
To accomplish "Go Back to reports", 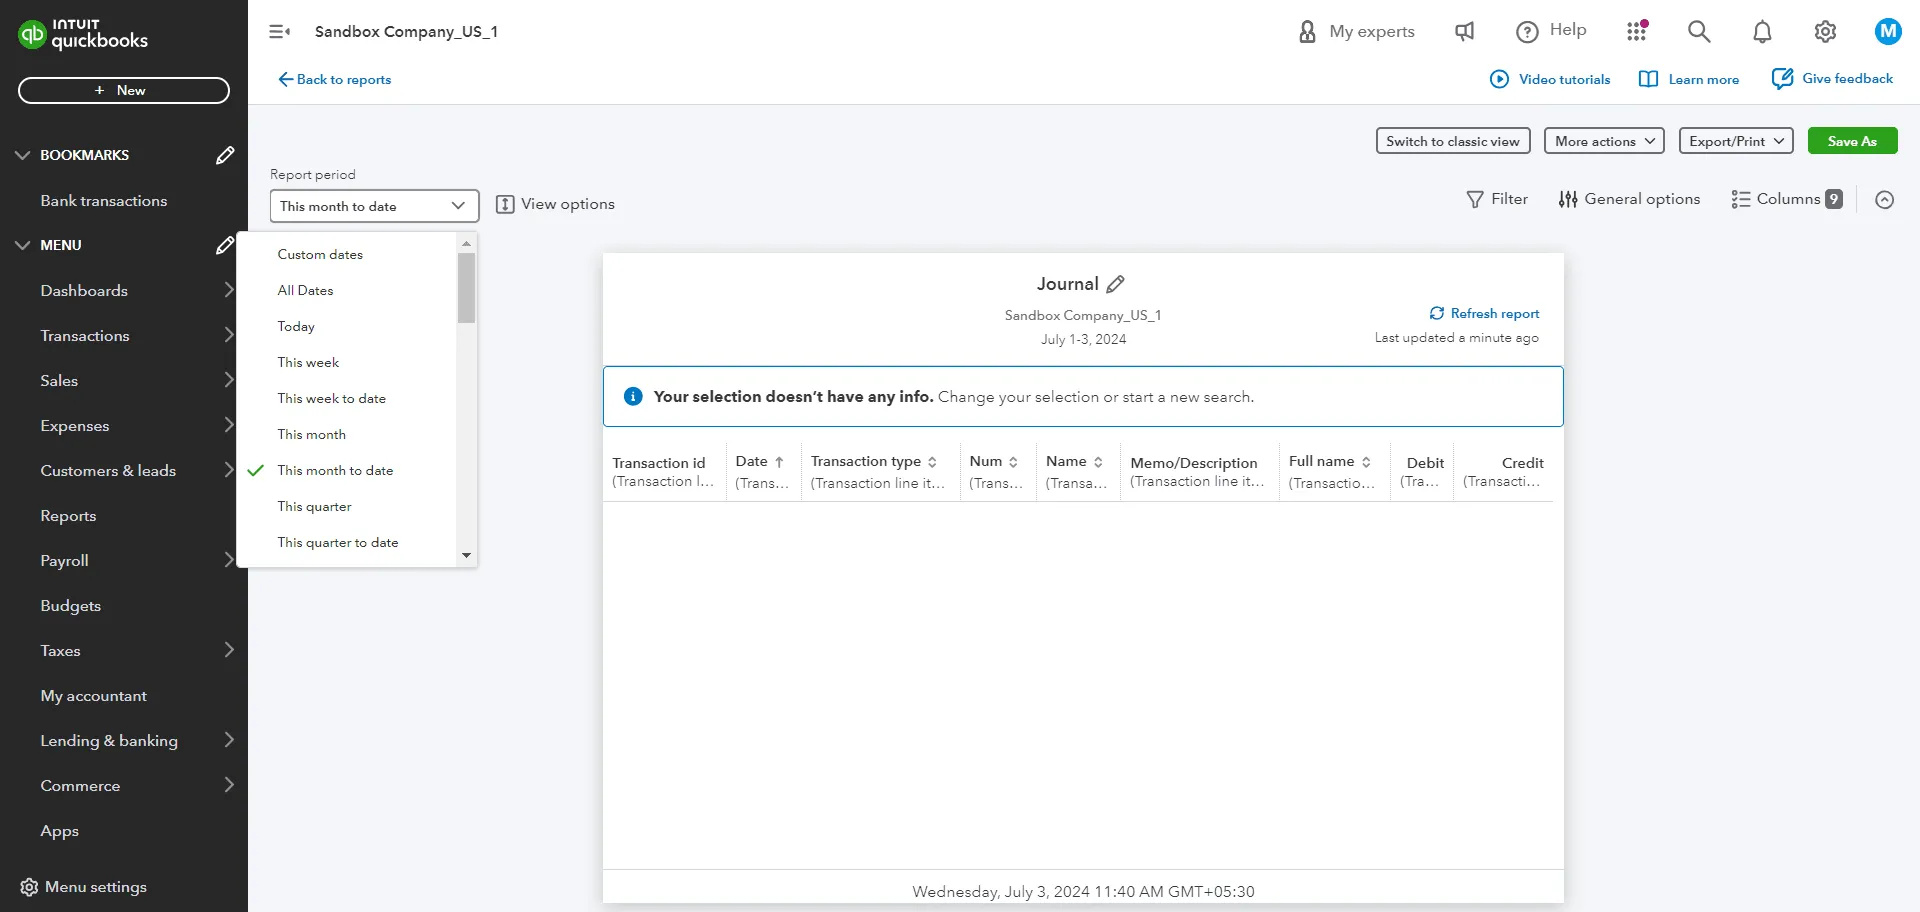I will click(335, 79).
